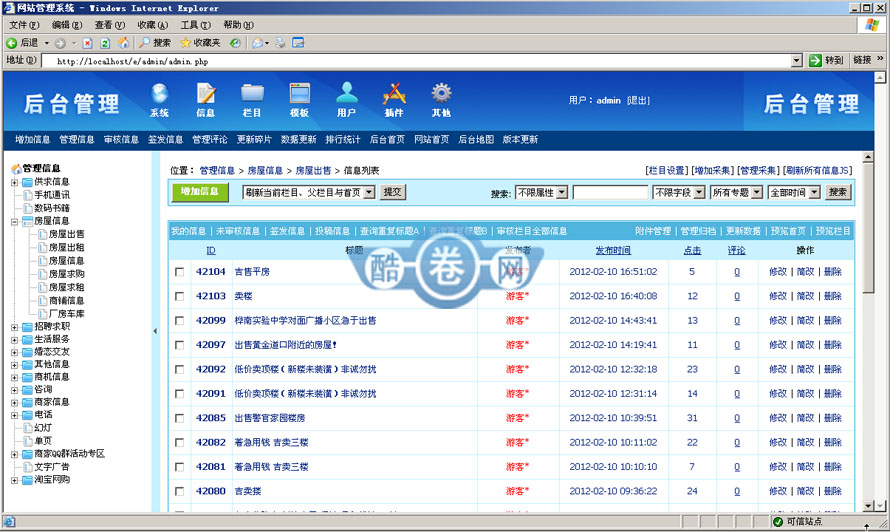Check the box for row 42080
This screenshot has height=532, width=890.
[179, 492]
